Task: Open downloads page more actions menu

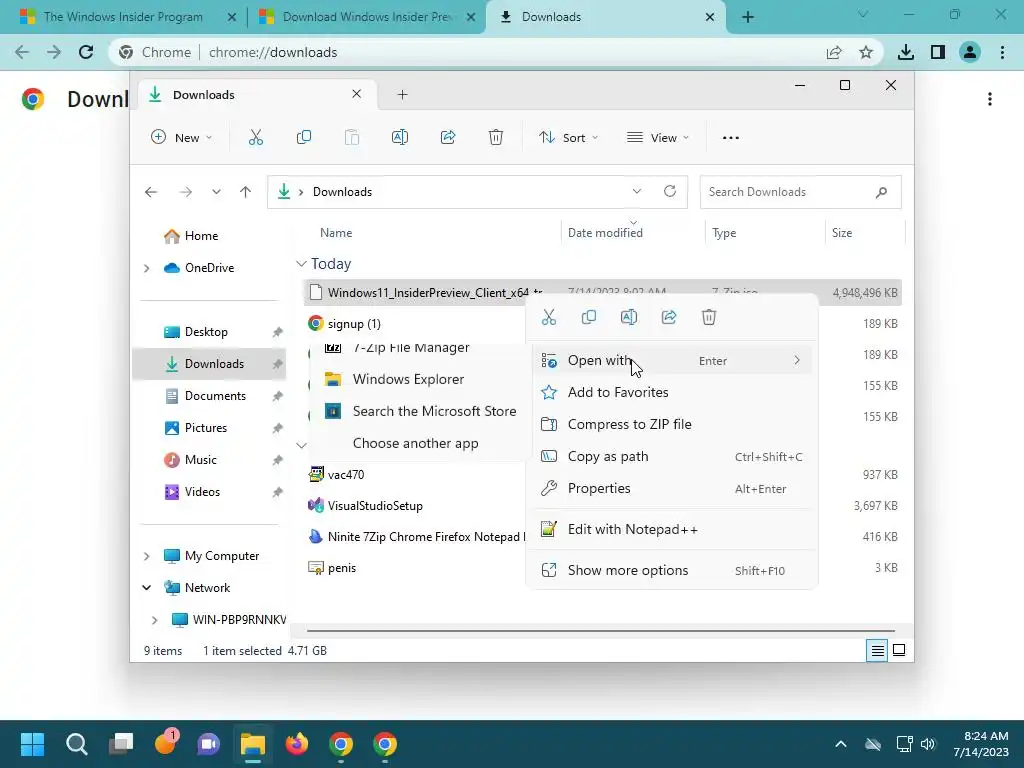Action: (x=990, y=99)
